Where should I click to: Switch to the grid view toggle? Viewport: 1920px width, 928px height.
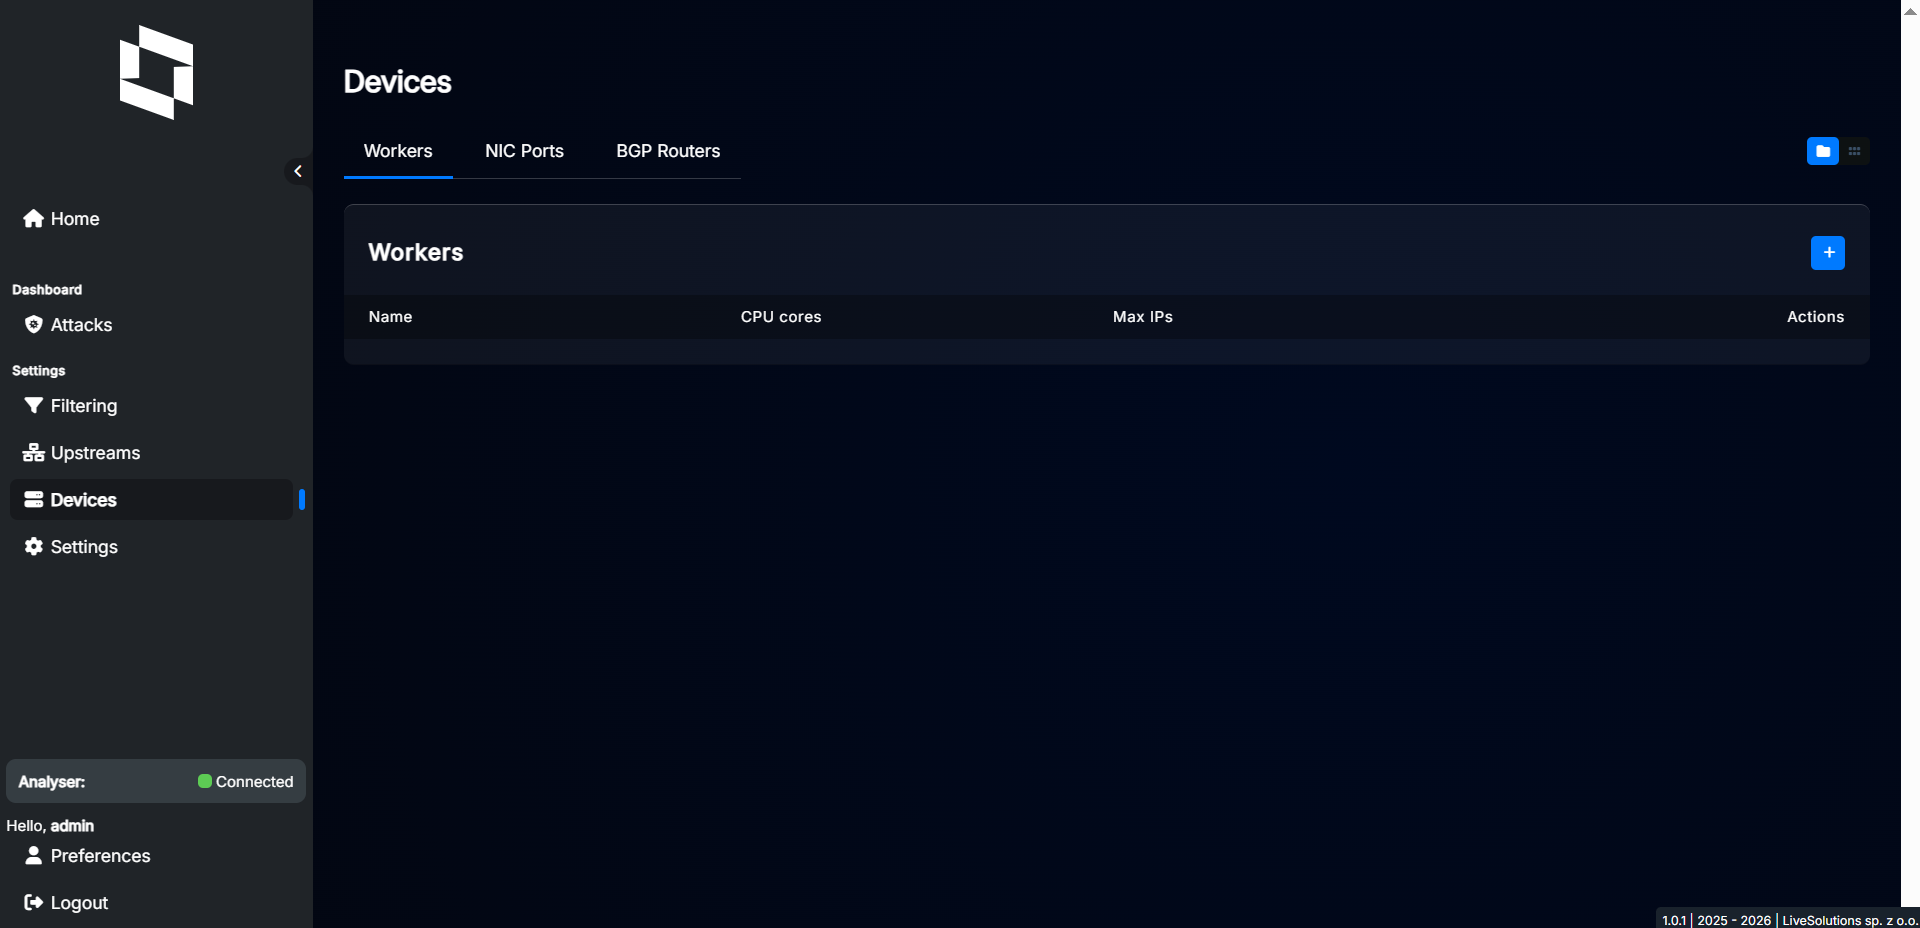1854,151
